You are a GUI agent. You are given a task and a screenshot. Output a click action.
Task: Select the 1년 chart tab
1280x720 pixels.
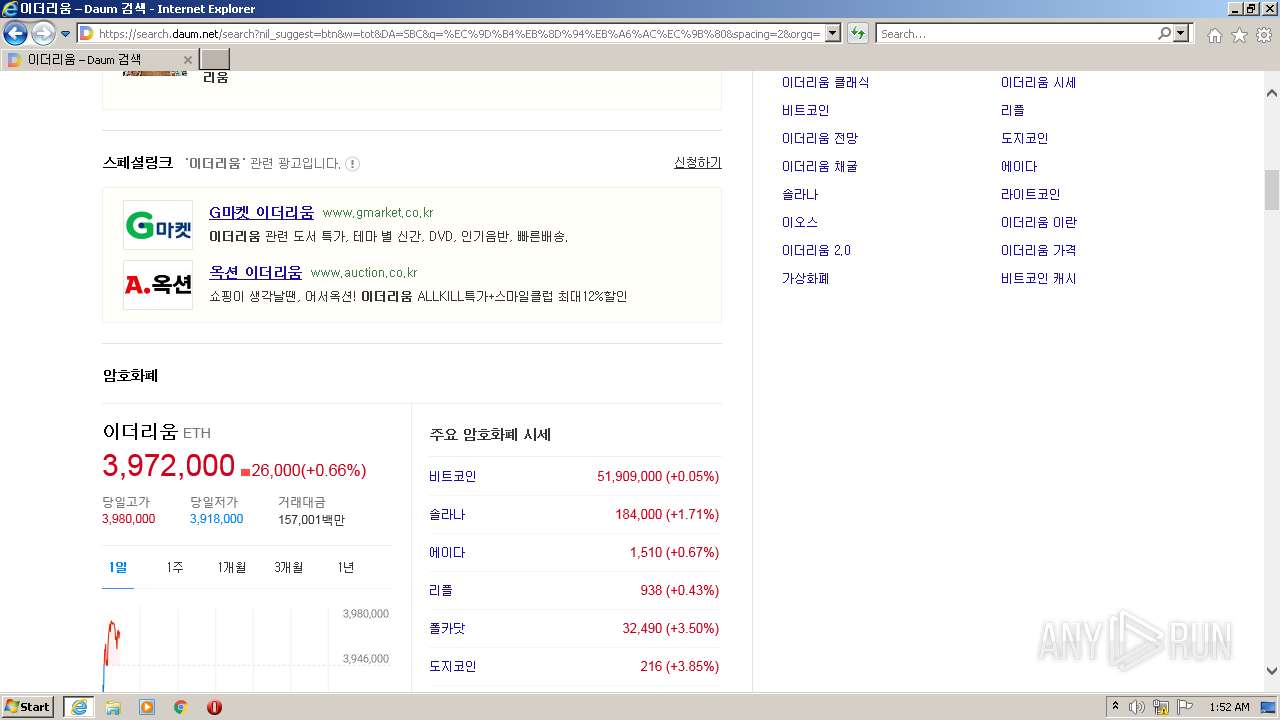point(346,567)
